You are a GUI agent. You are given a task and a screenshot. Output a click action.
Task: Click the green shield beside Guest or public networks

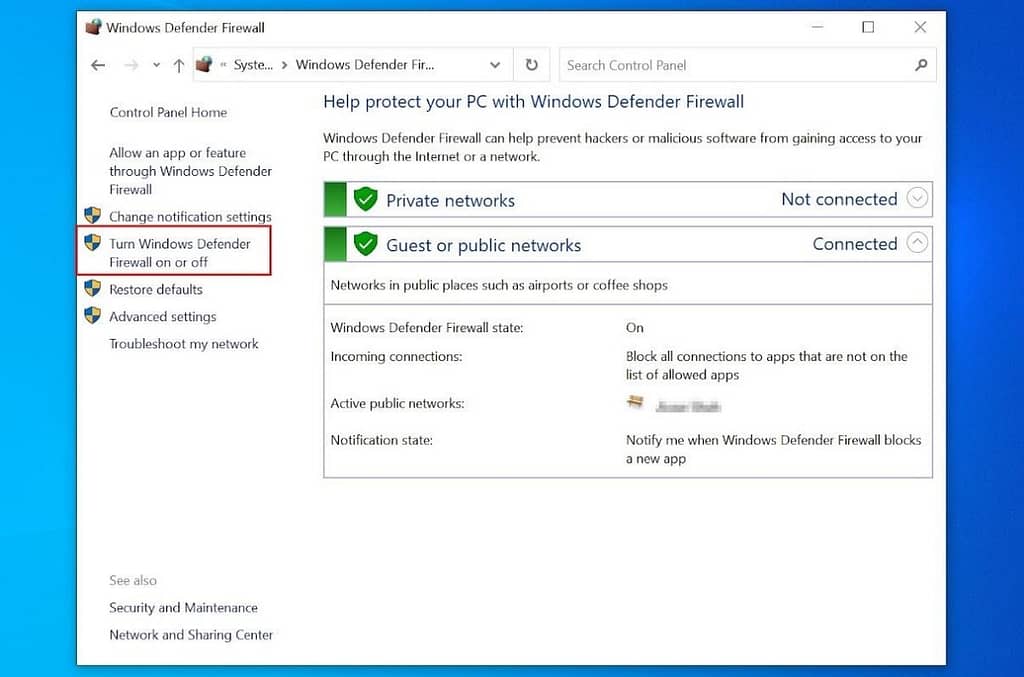point(366,244)
